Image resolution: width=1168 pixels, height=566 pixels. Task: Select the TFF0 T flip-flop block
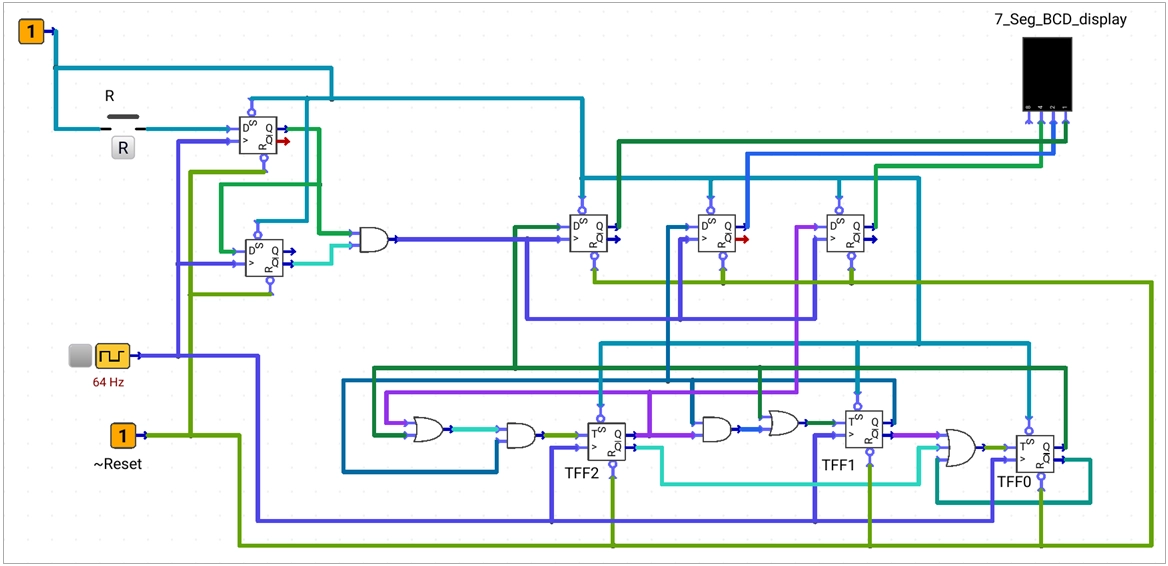click(1035, 454)
